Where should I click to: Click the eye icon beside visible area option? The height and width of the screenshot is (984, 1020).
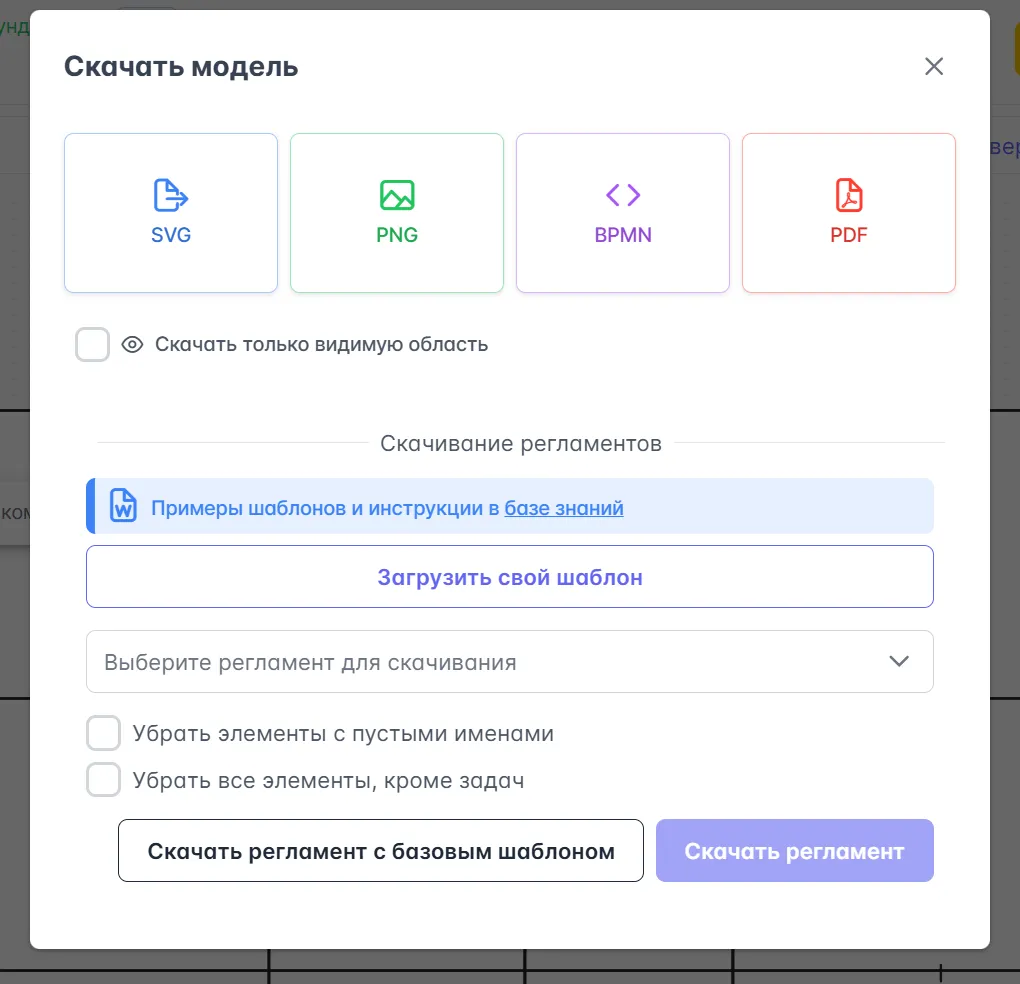click(x=132, y=345)
